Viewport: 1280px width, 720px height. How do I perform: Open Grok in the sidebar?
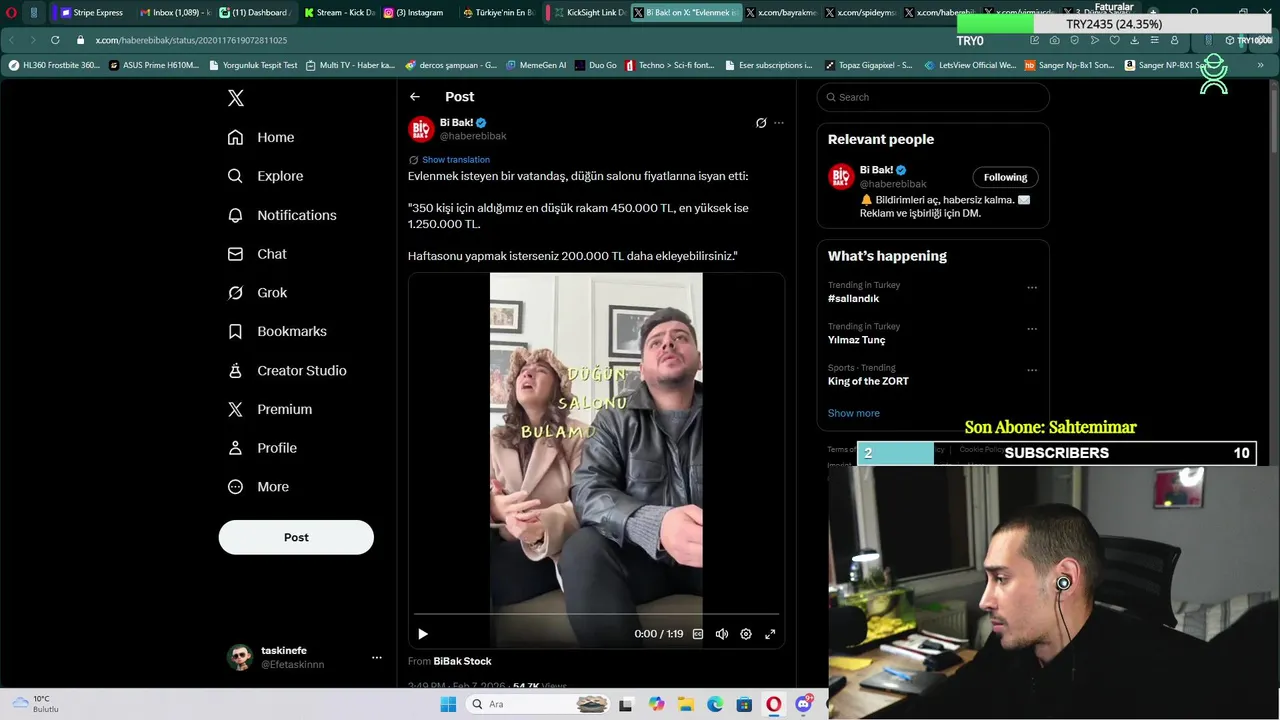(257, 293)
